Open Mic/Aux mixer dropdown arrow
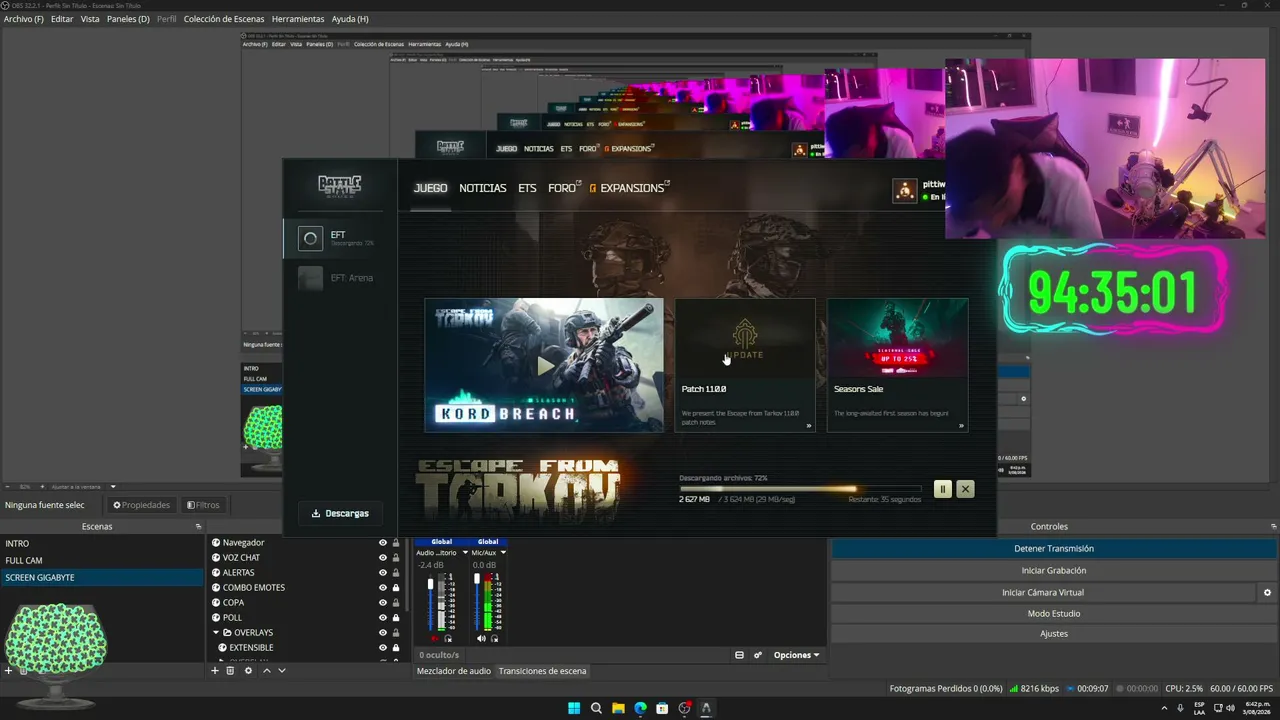The image size is (1280, 720). coord(503,553)
